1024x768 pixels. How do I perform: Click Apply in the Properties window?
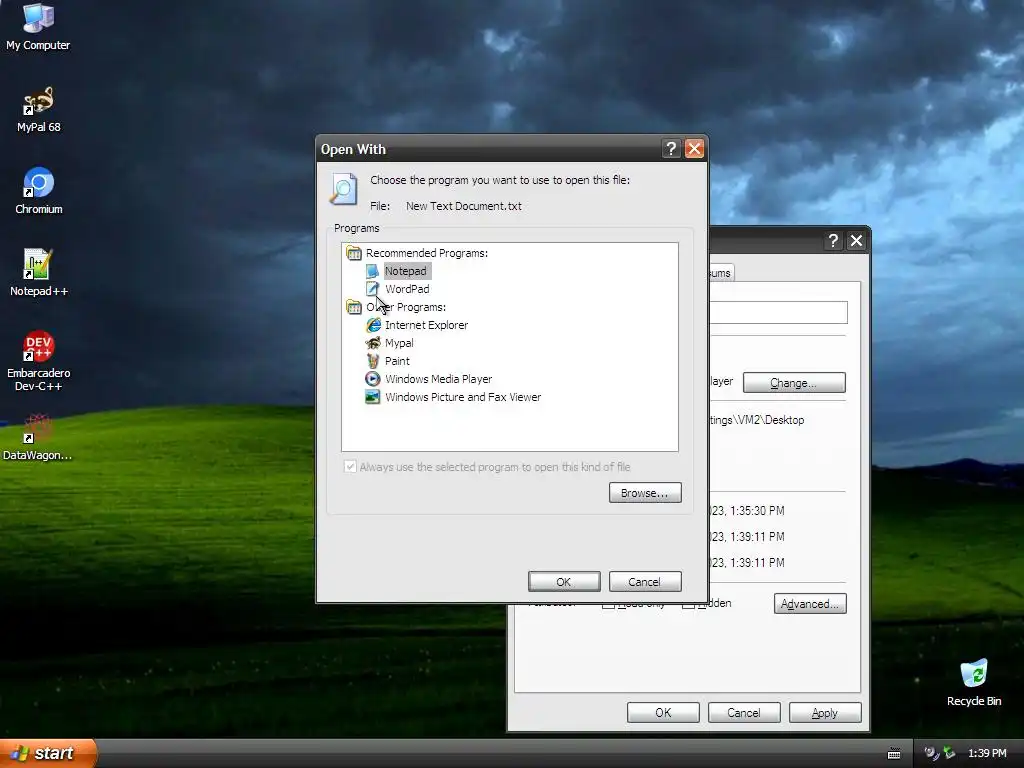(x=825, y=712)
